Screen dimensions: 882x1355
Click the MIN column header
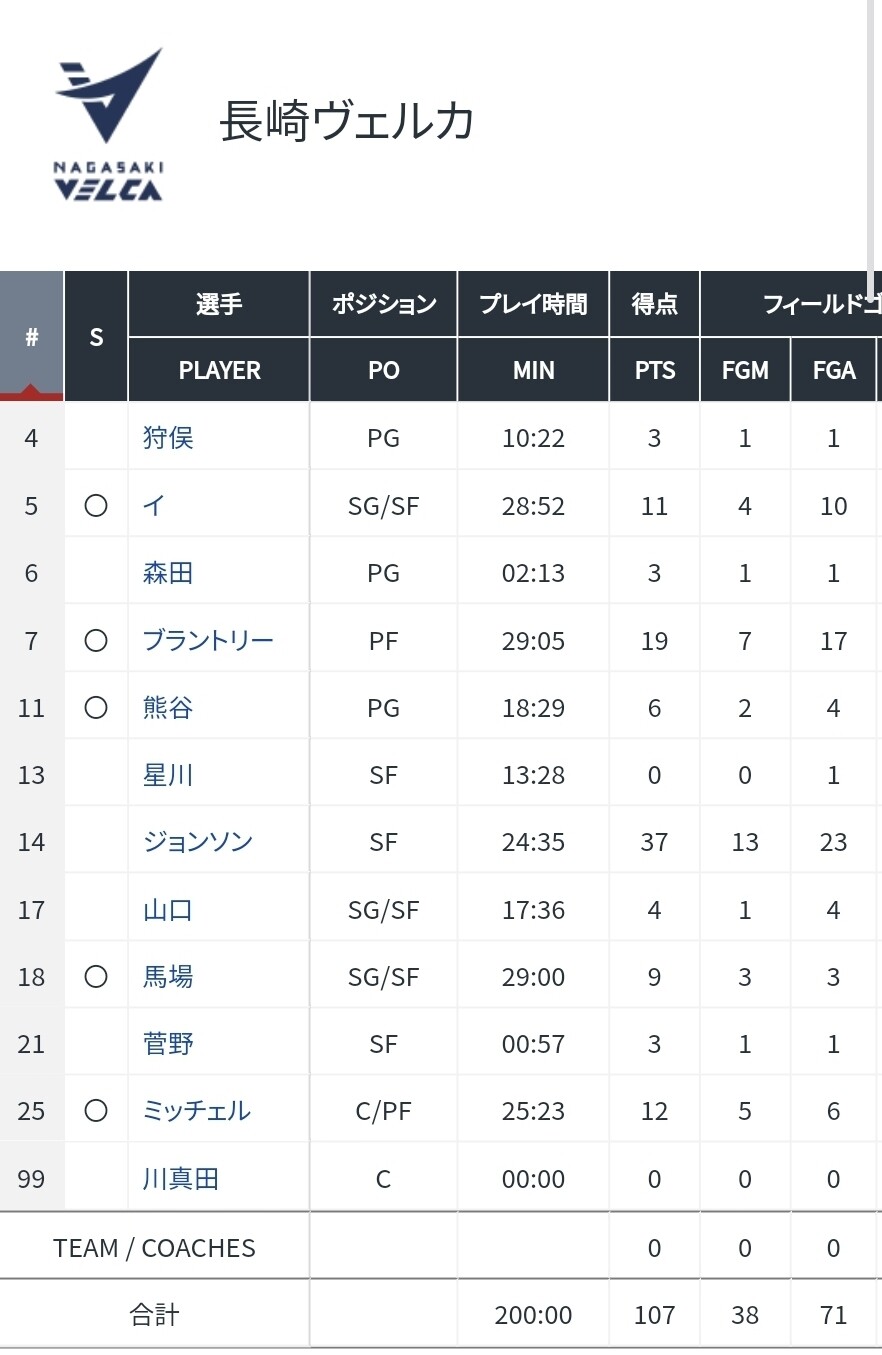click(533, 370)
